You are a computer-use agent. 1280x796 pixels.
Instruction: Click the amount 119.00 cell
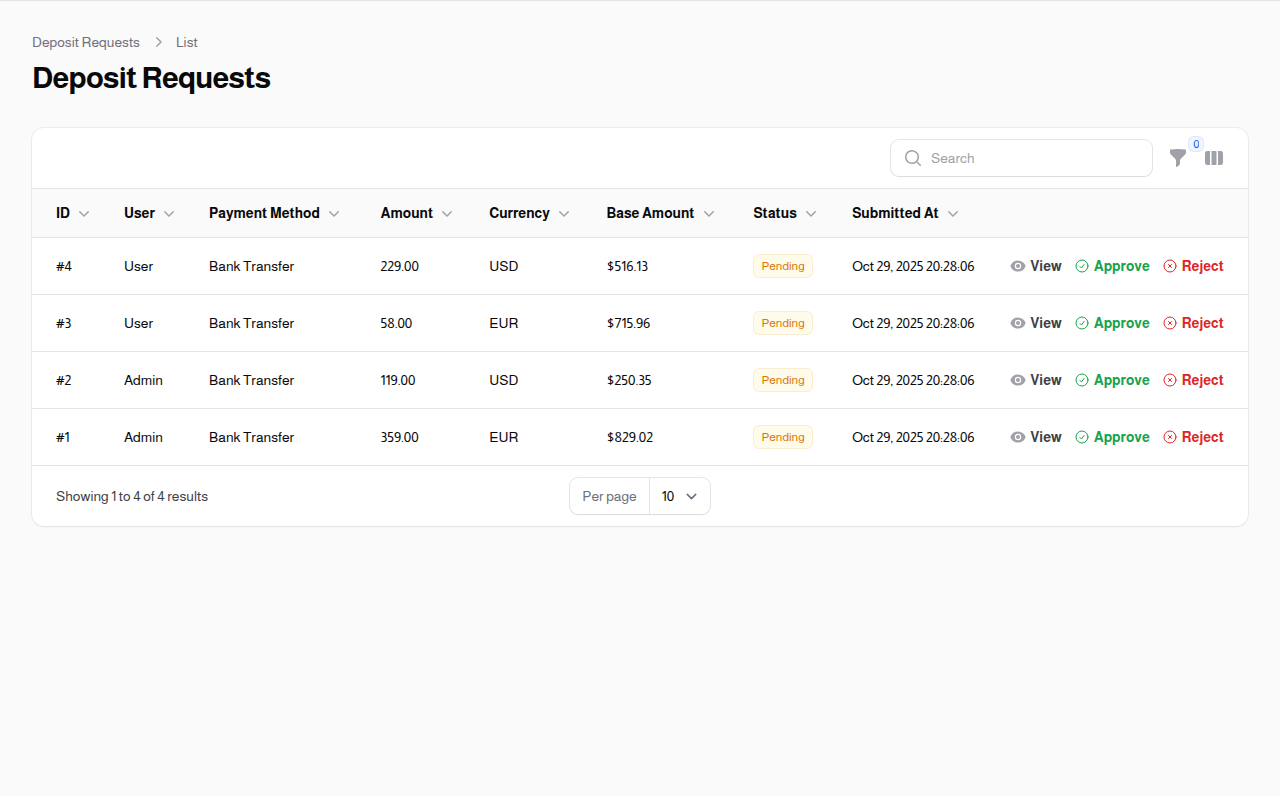coord(398,380)
